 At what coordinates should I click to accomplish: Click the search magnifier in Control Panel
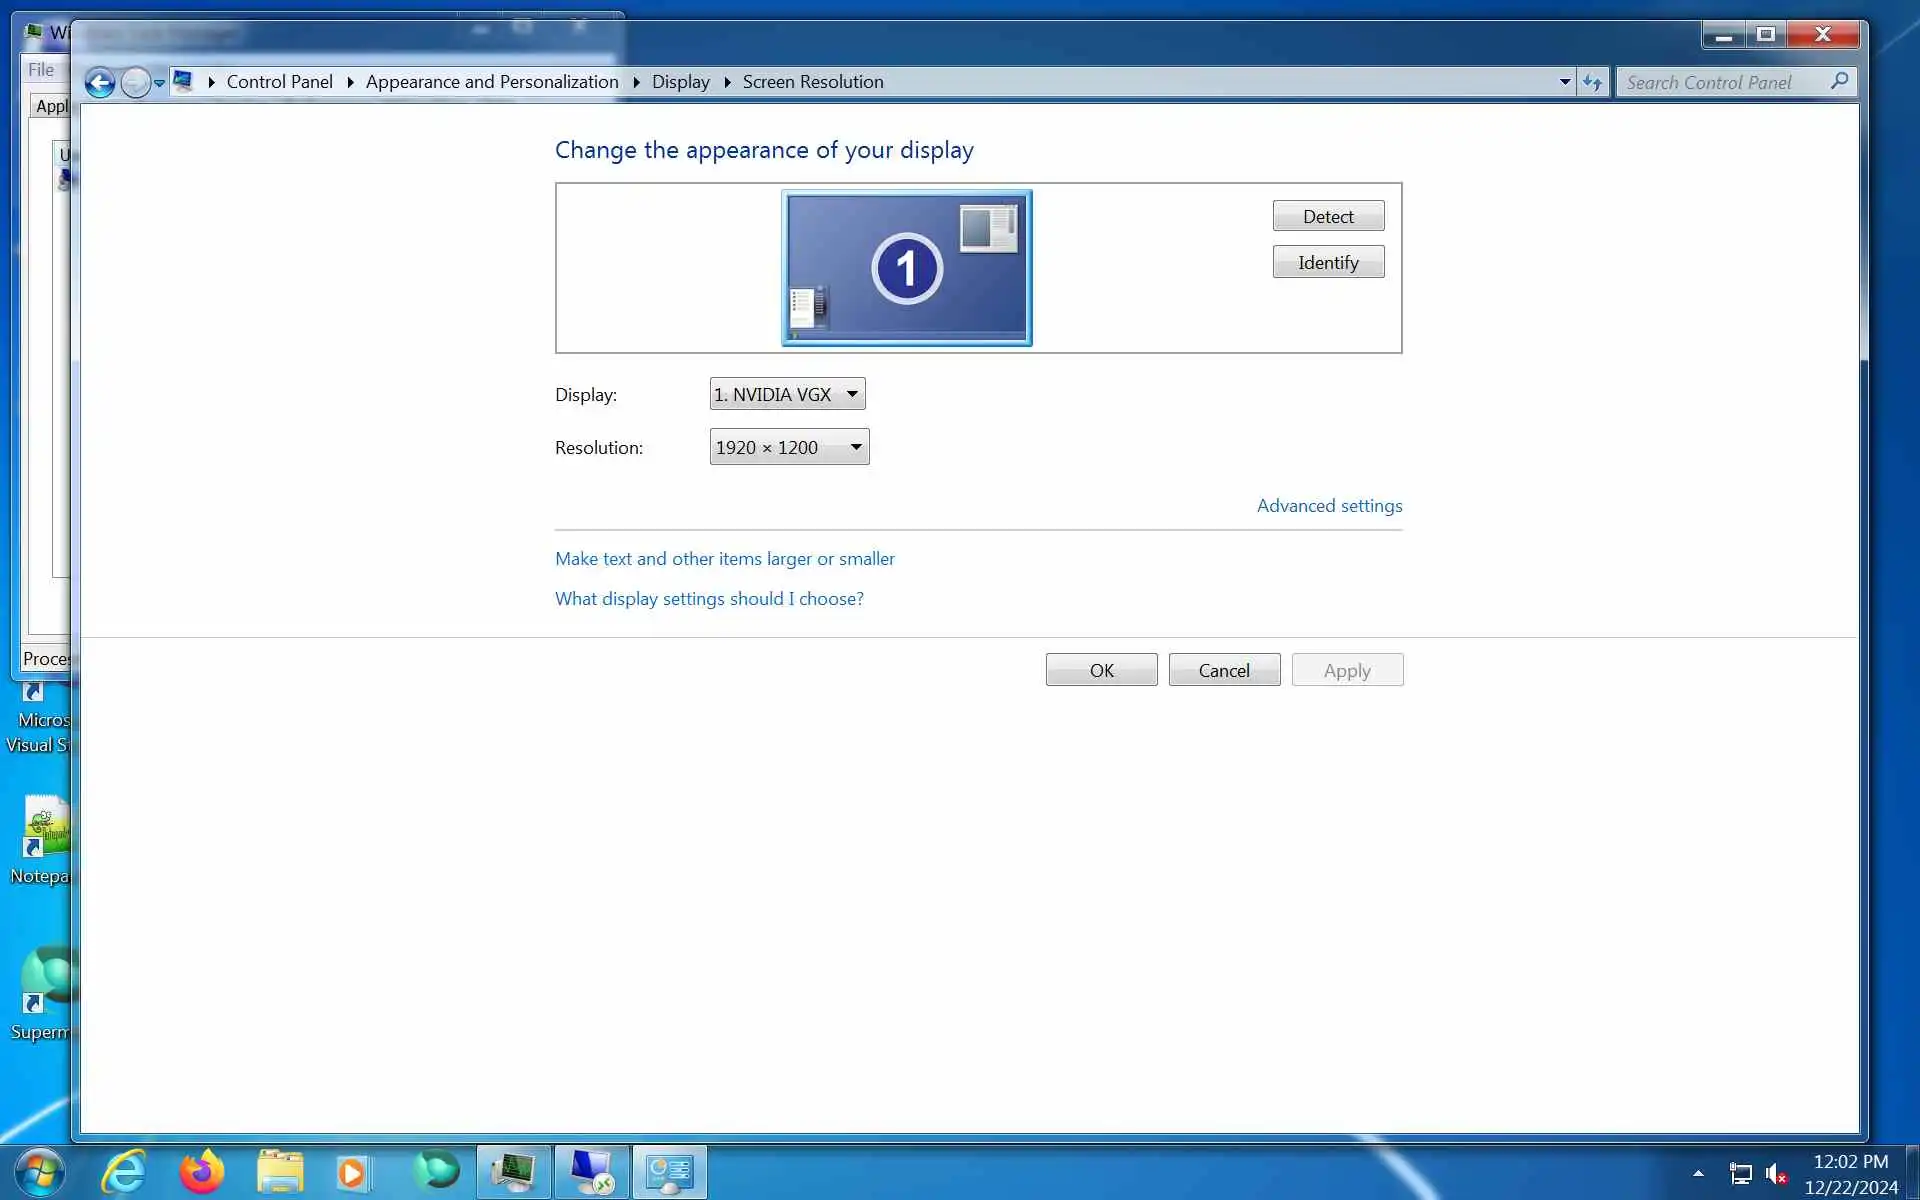(x=1839, y=81)
